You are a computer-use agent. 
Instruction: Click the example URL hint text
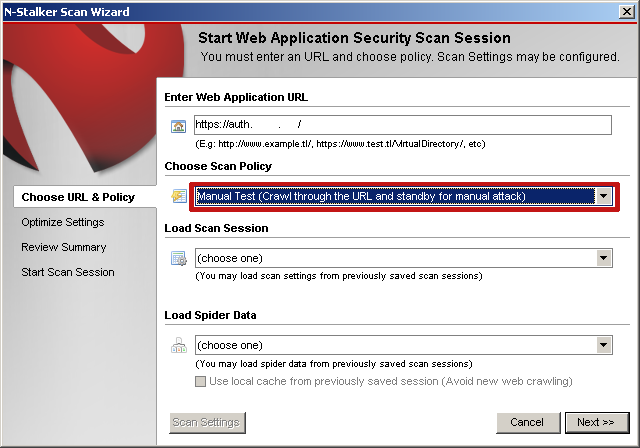pos(340,144)
